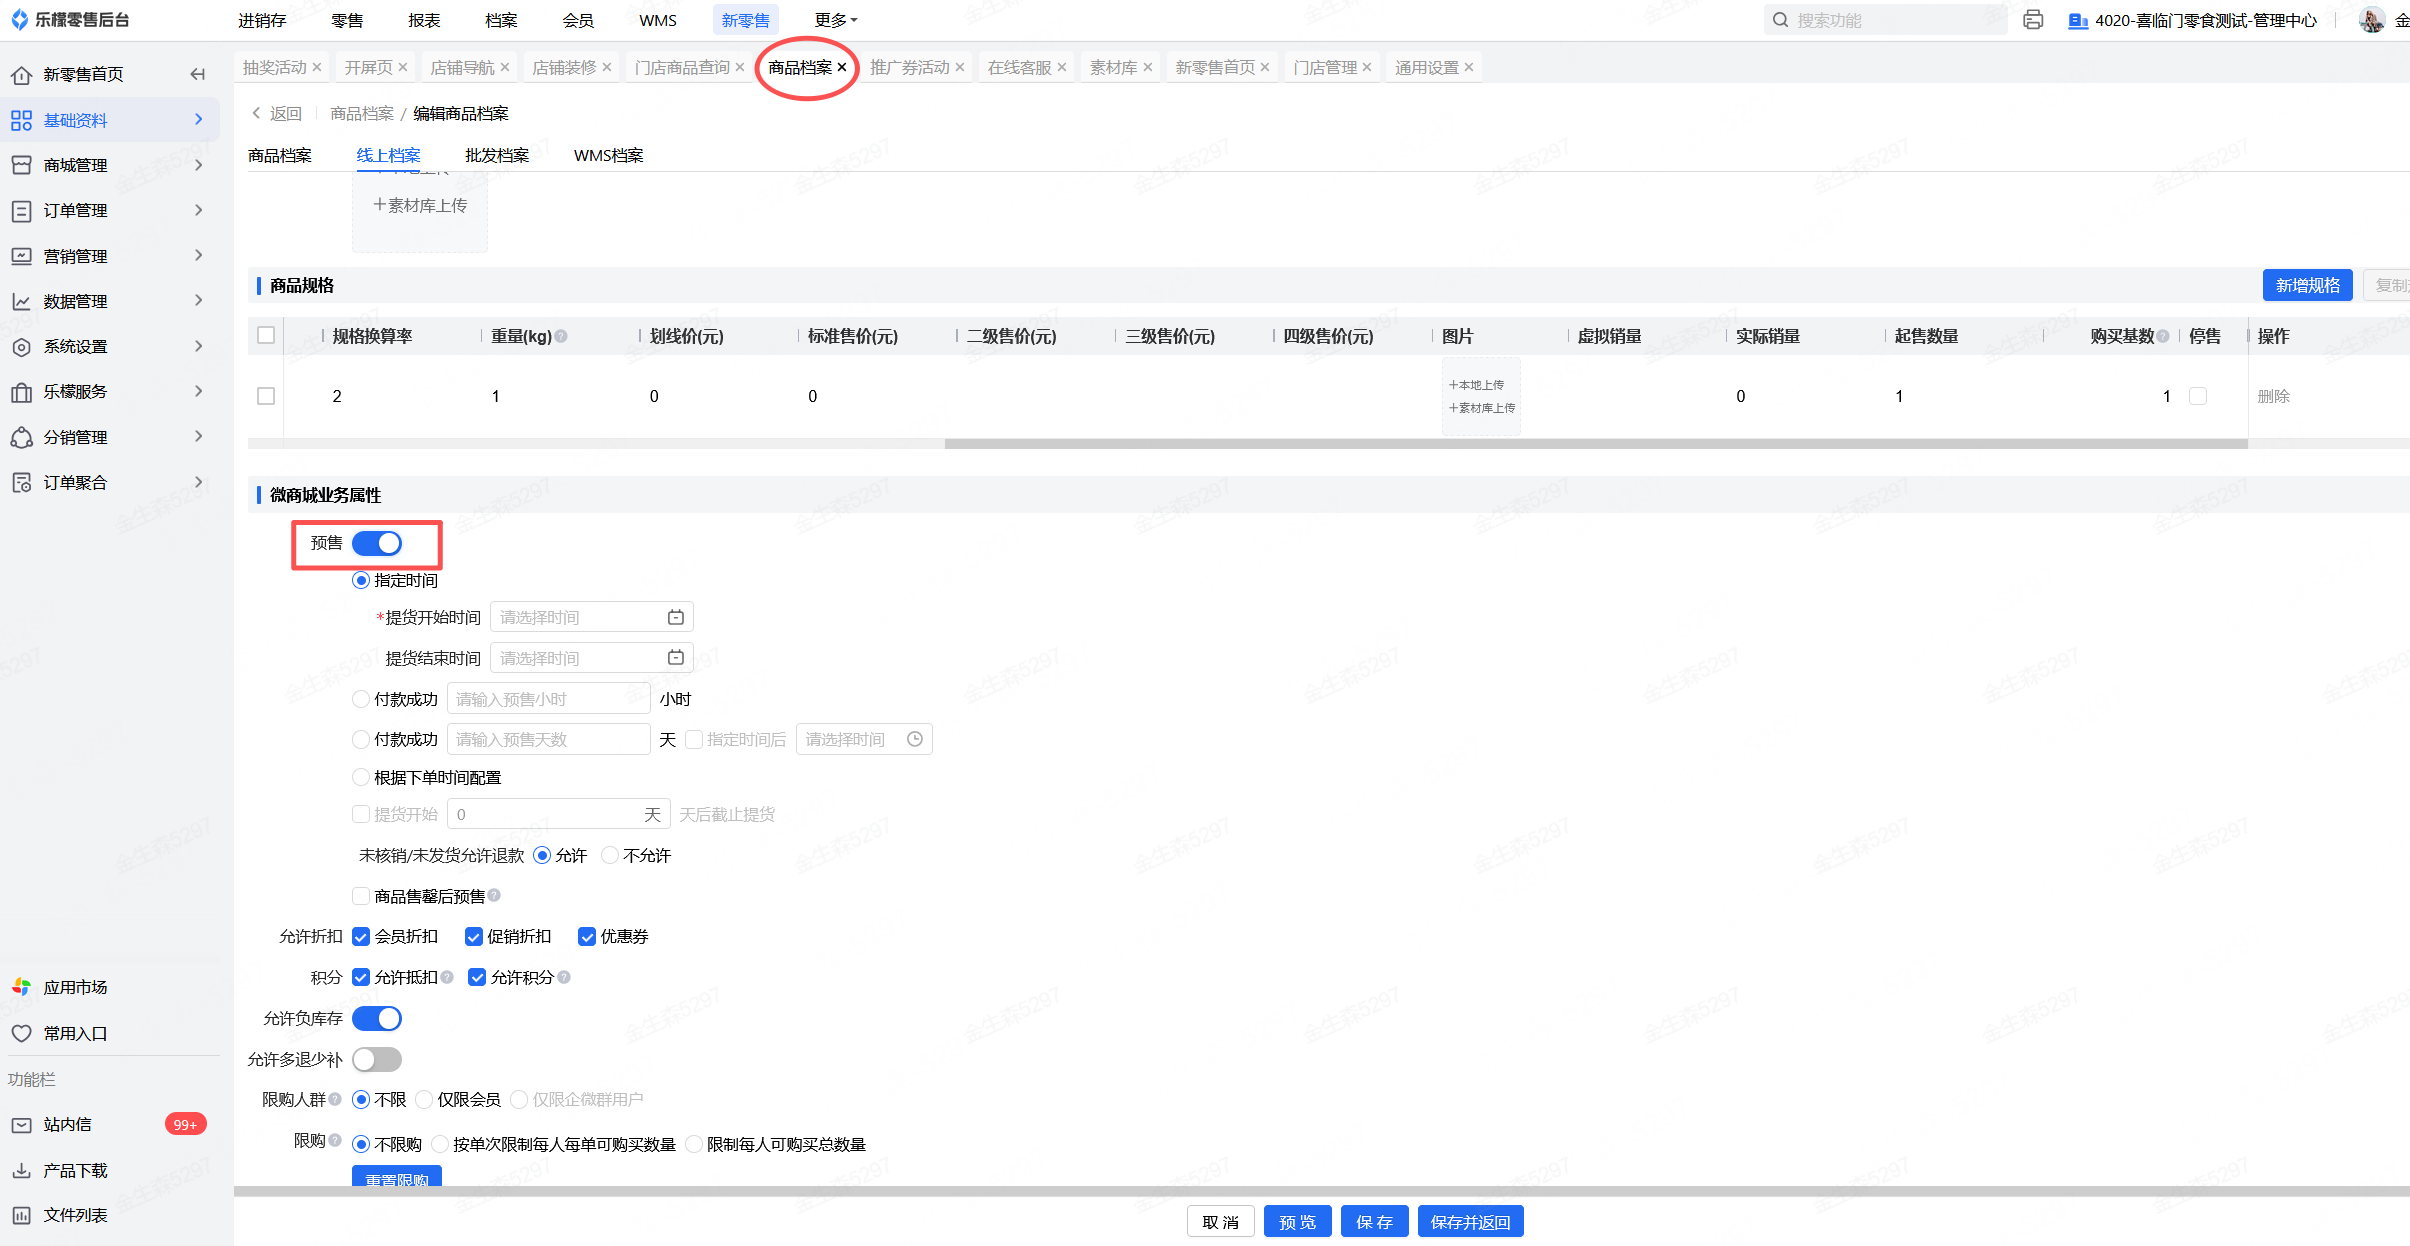The image size is (2410, 1246).
Task: Click the printer icon in top bar
Action: pos(2033,20)
